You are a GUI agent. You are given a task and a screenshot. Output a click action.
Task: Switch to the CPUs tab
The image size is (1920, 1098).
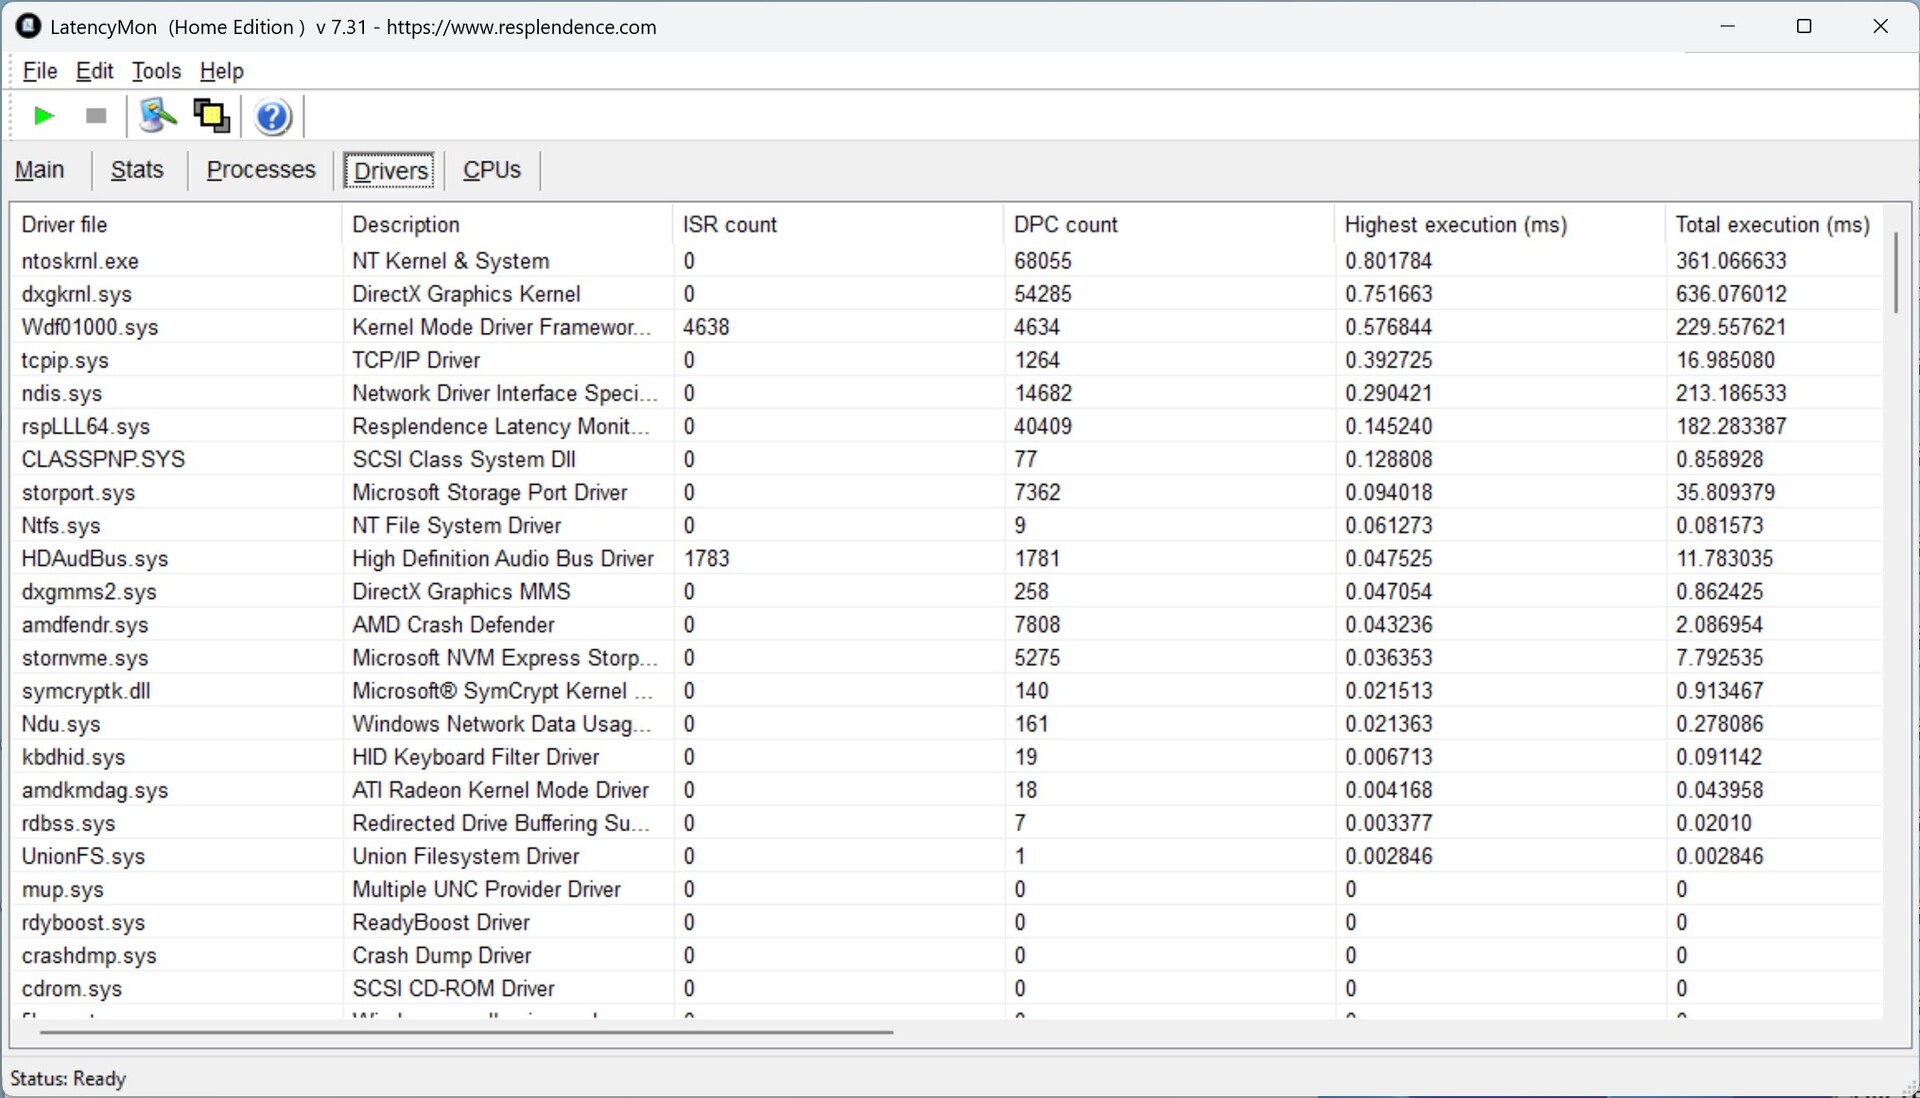coord(491,170)
